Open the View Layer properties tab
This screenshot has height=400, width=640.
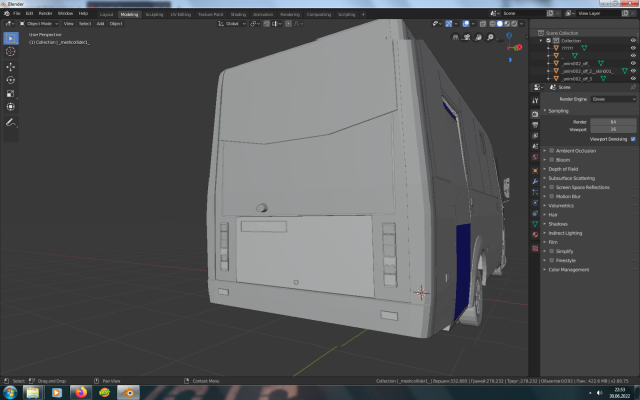535,135
